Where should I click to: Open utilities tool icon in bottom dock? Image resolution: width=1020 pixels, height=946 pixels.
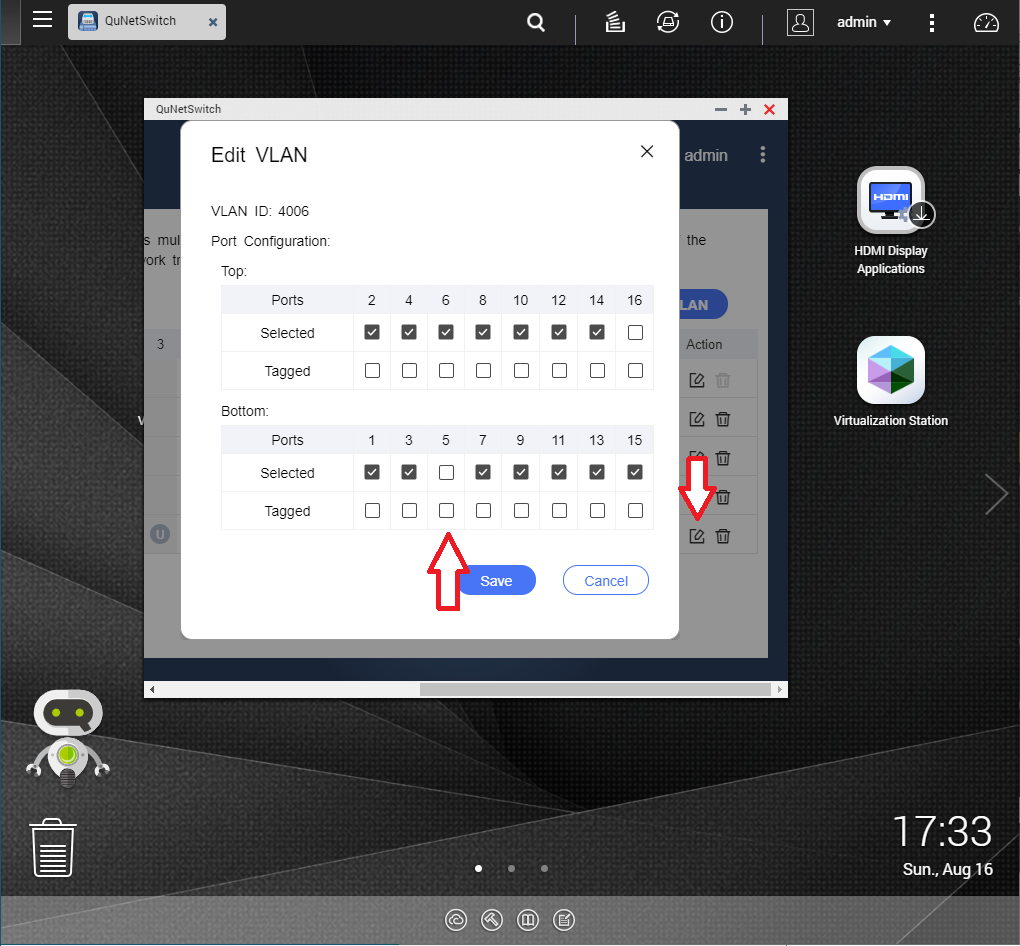coord(492,920)
